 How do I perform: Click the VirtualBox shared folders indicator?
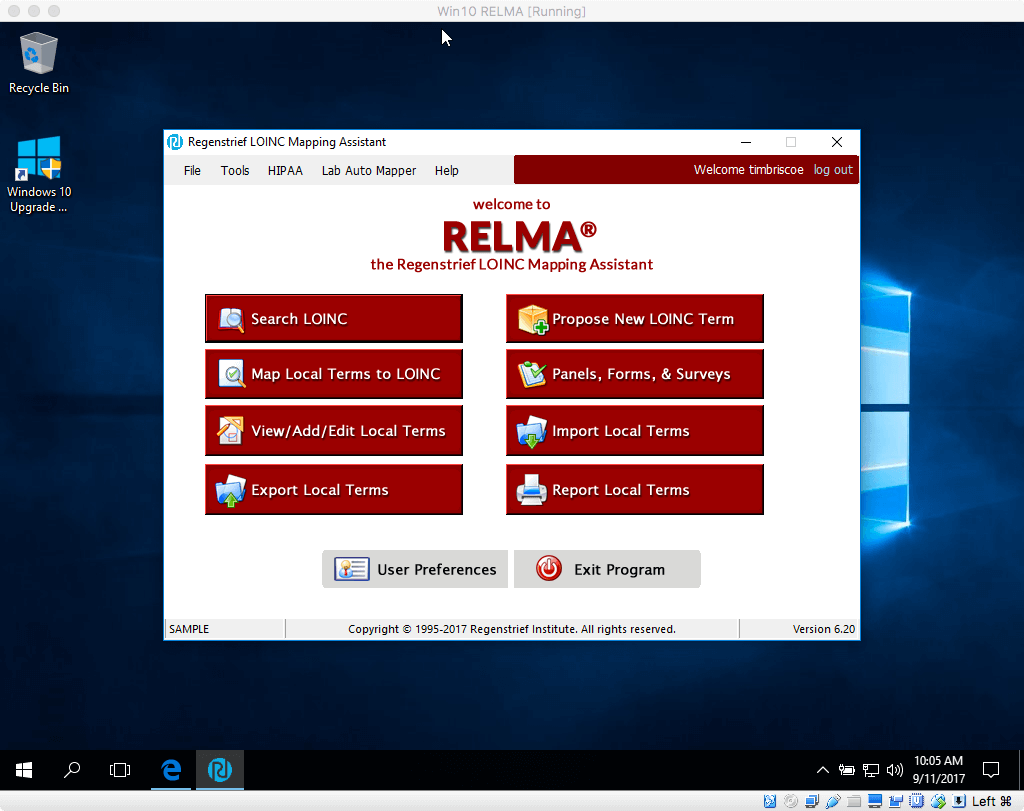[x=854, y=801]
